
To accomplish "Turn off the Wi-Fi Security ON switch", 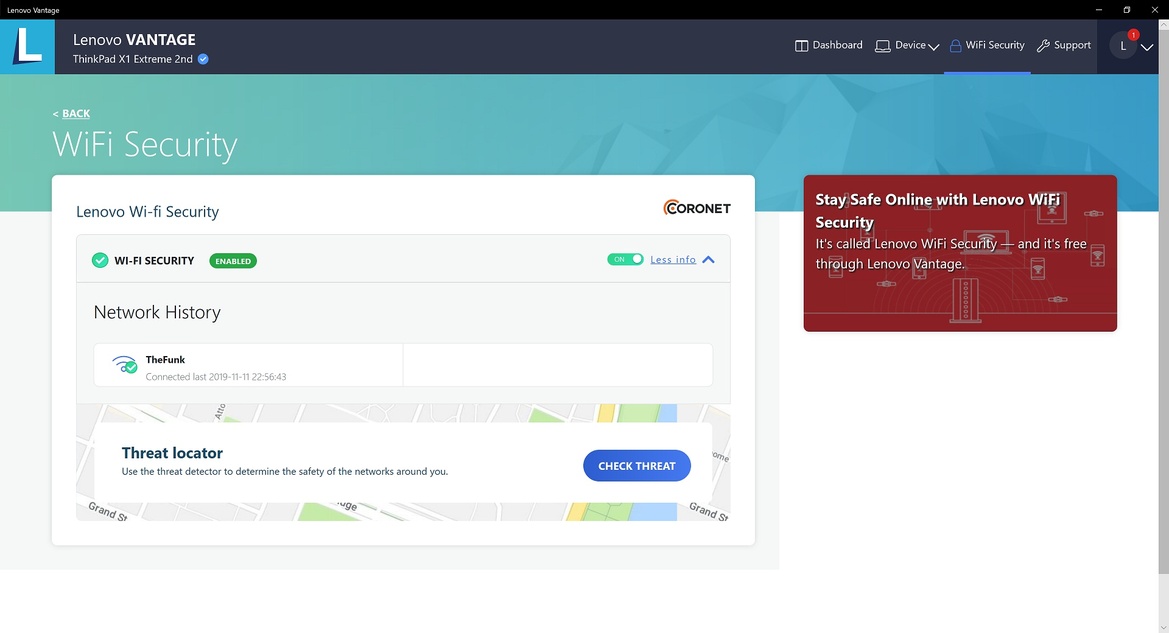I will click(625, 259).
